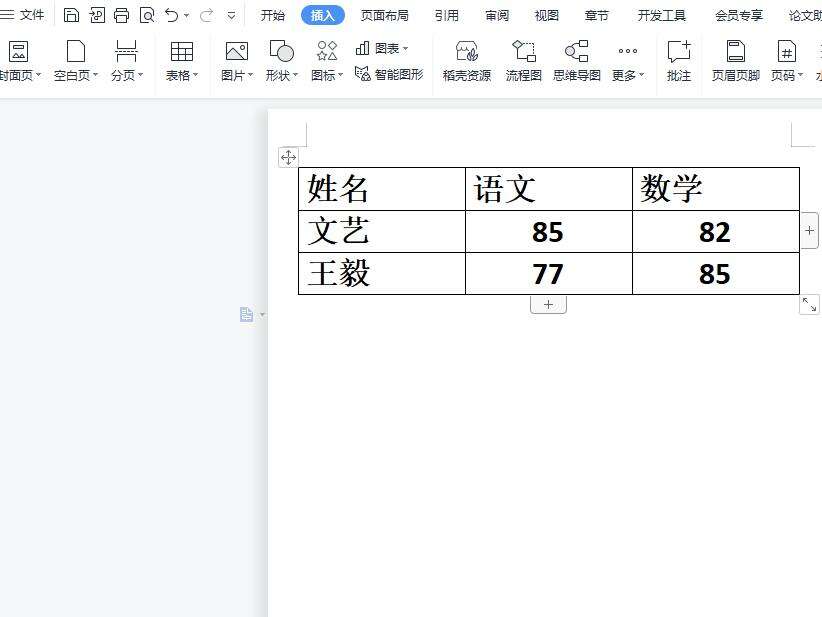Open the 开发工具 tab
822x617 pixels.
click(x=662, y=16)
